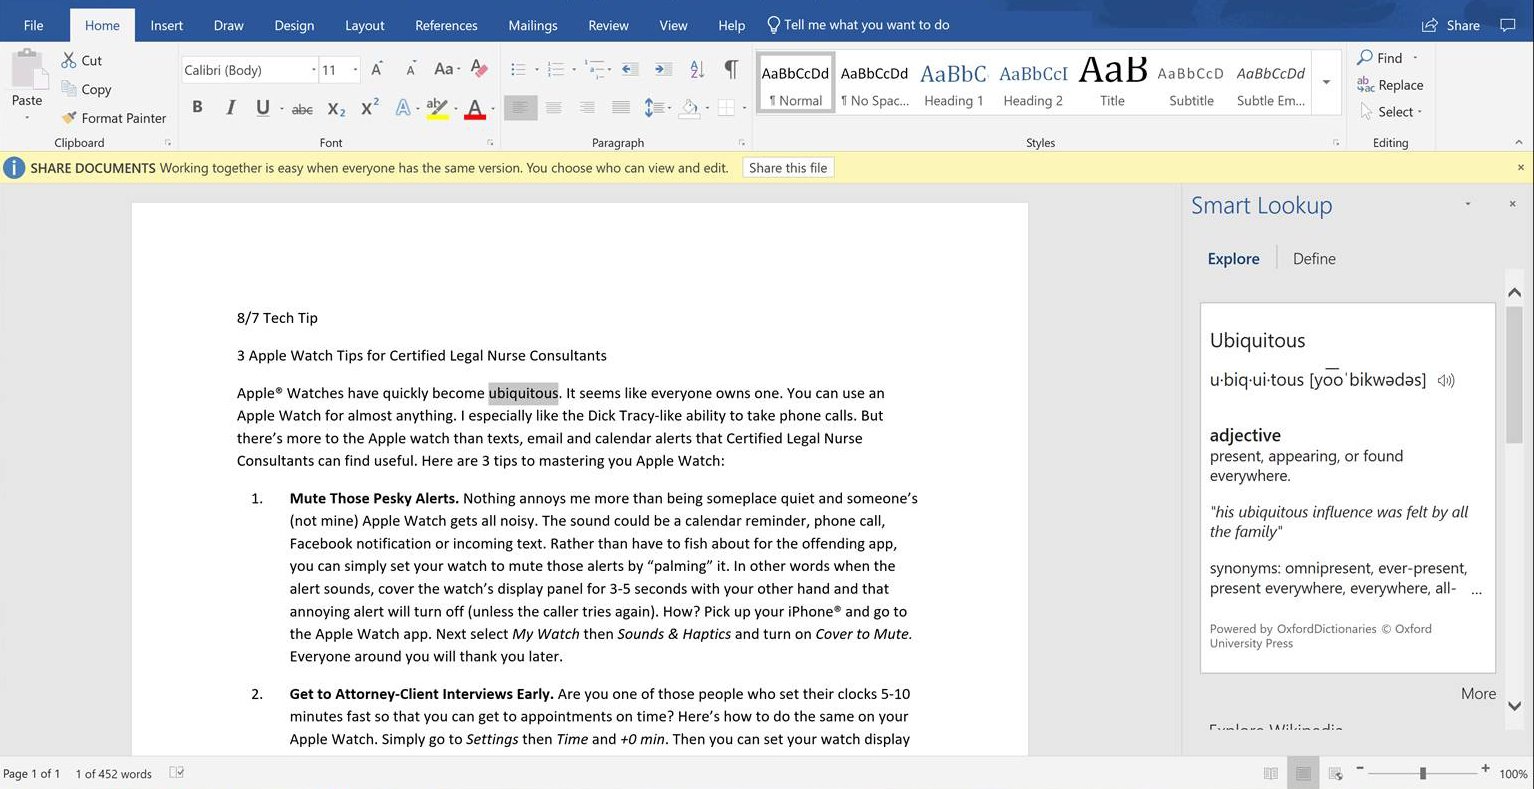Increase the paragraph indent
This screenshot has height=789, width=1534.
[663, 69]
